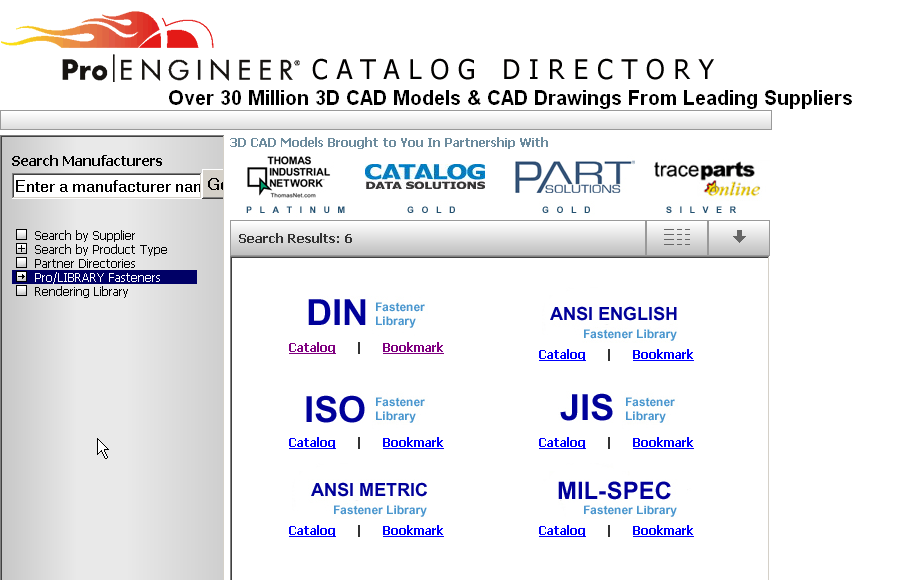Click the MIL-SPEC Fastener Library logo

[x=617, y=498]
